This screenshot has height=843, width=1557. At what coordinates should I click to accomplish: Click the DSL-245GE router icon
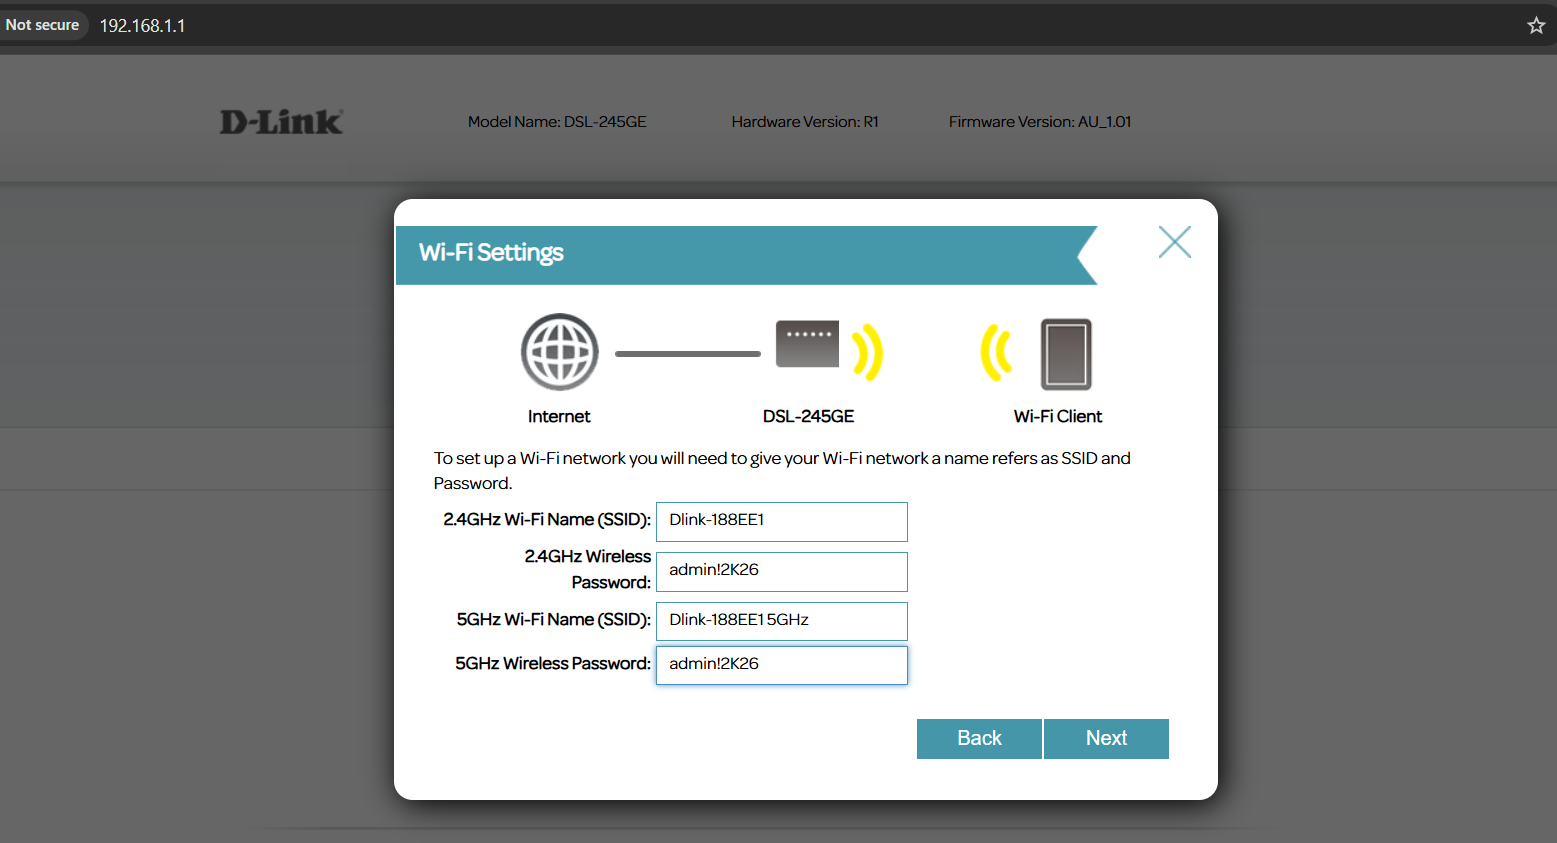tap(807, 345)
